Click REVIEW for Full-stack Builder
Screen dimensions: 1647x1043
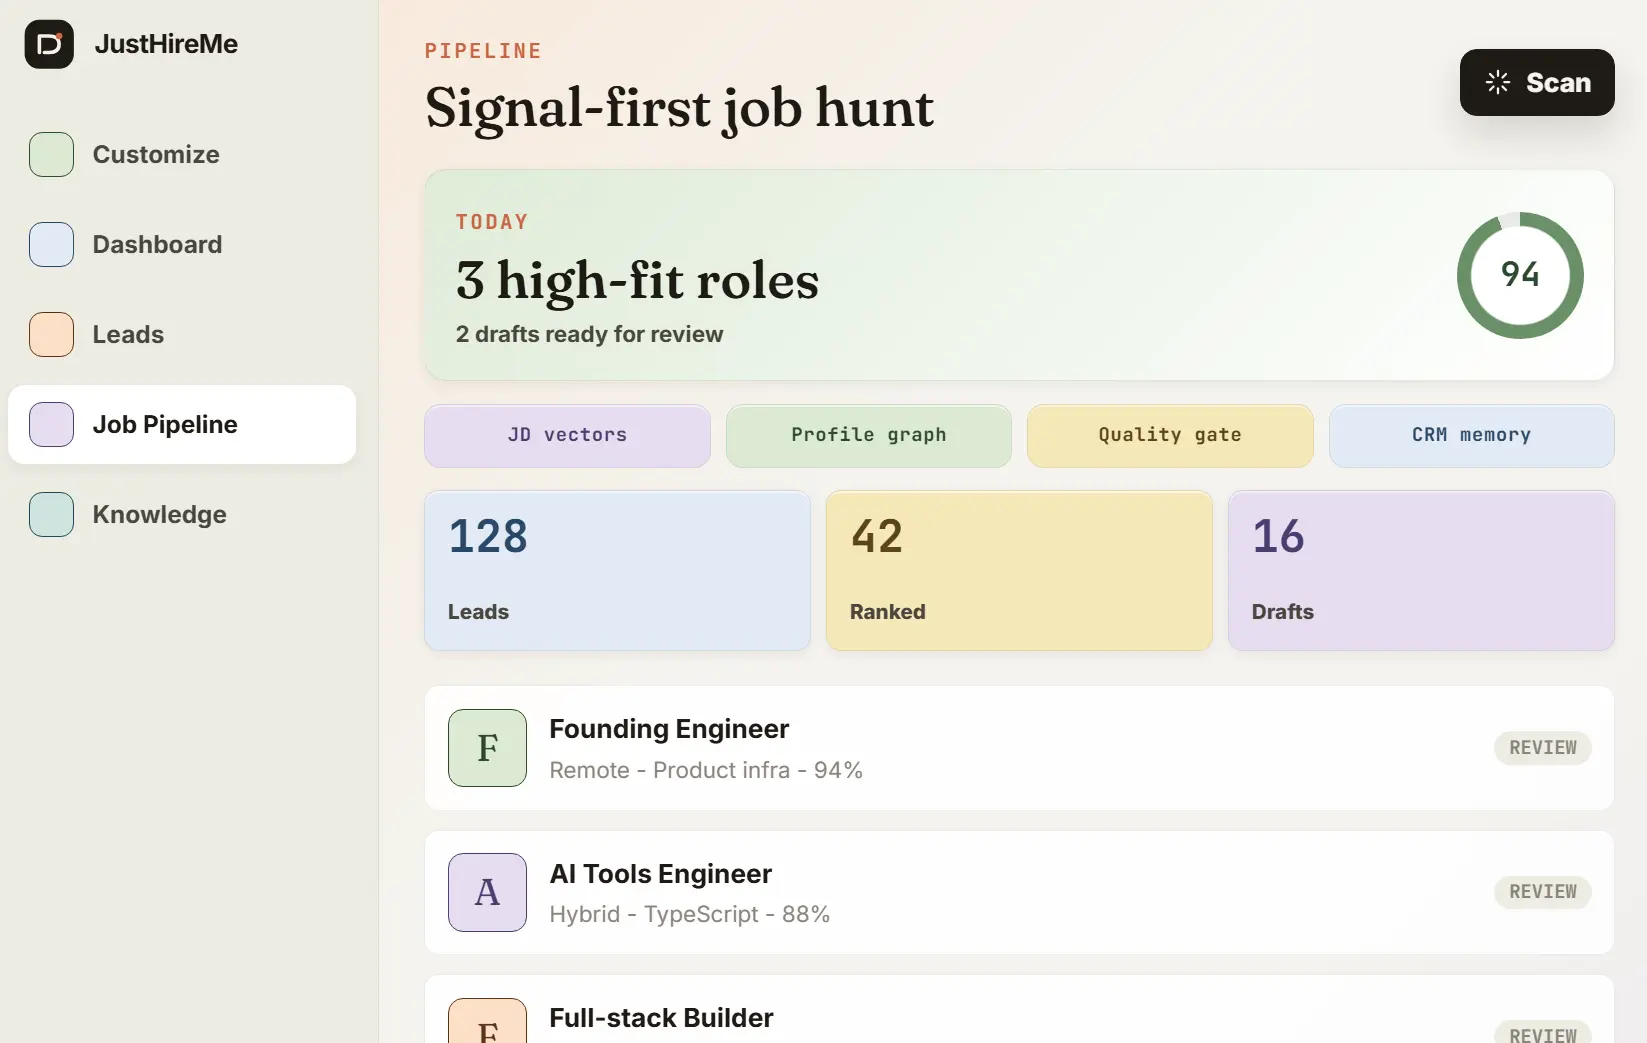tap(1543, 1033)
